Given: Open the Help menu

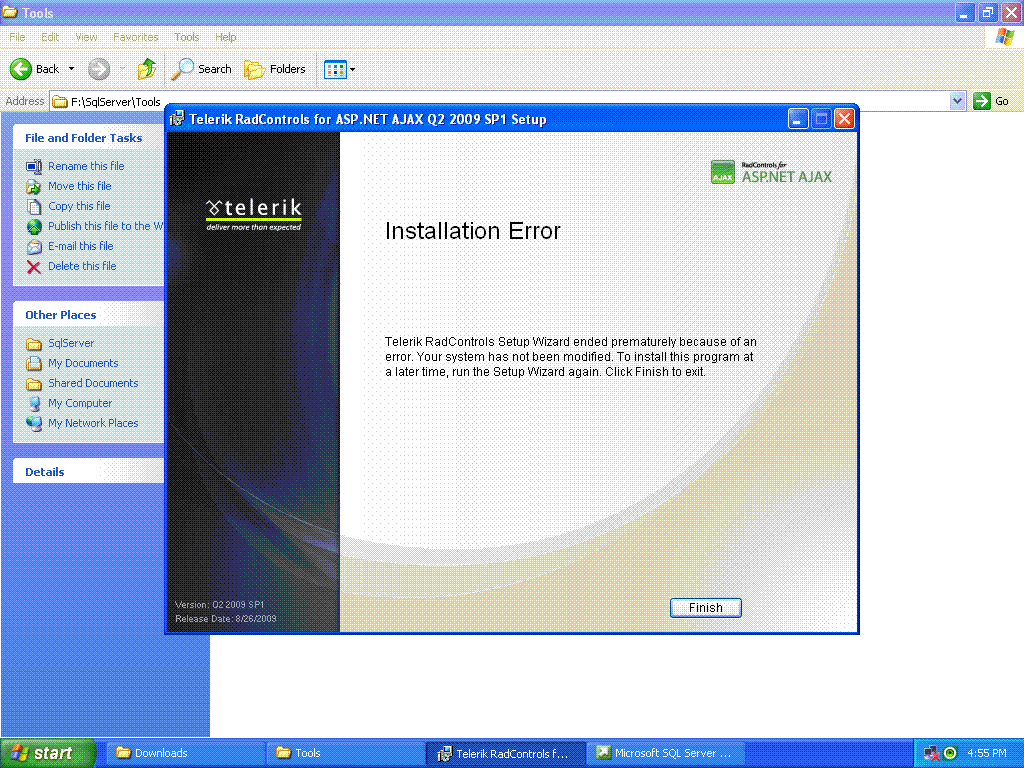Looking at the screenshot, I should [x=225, y=37].
